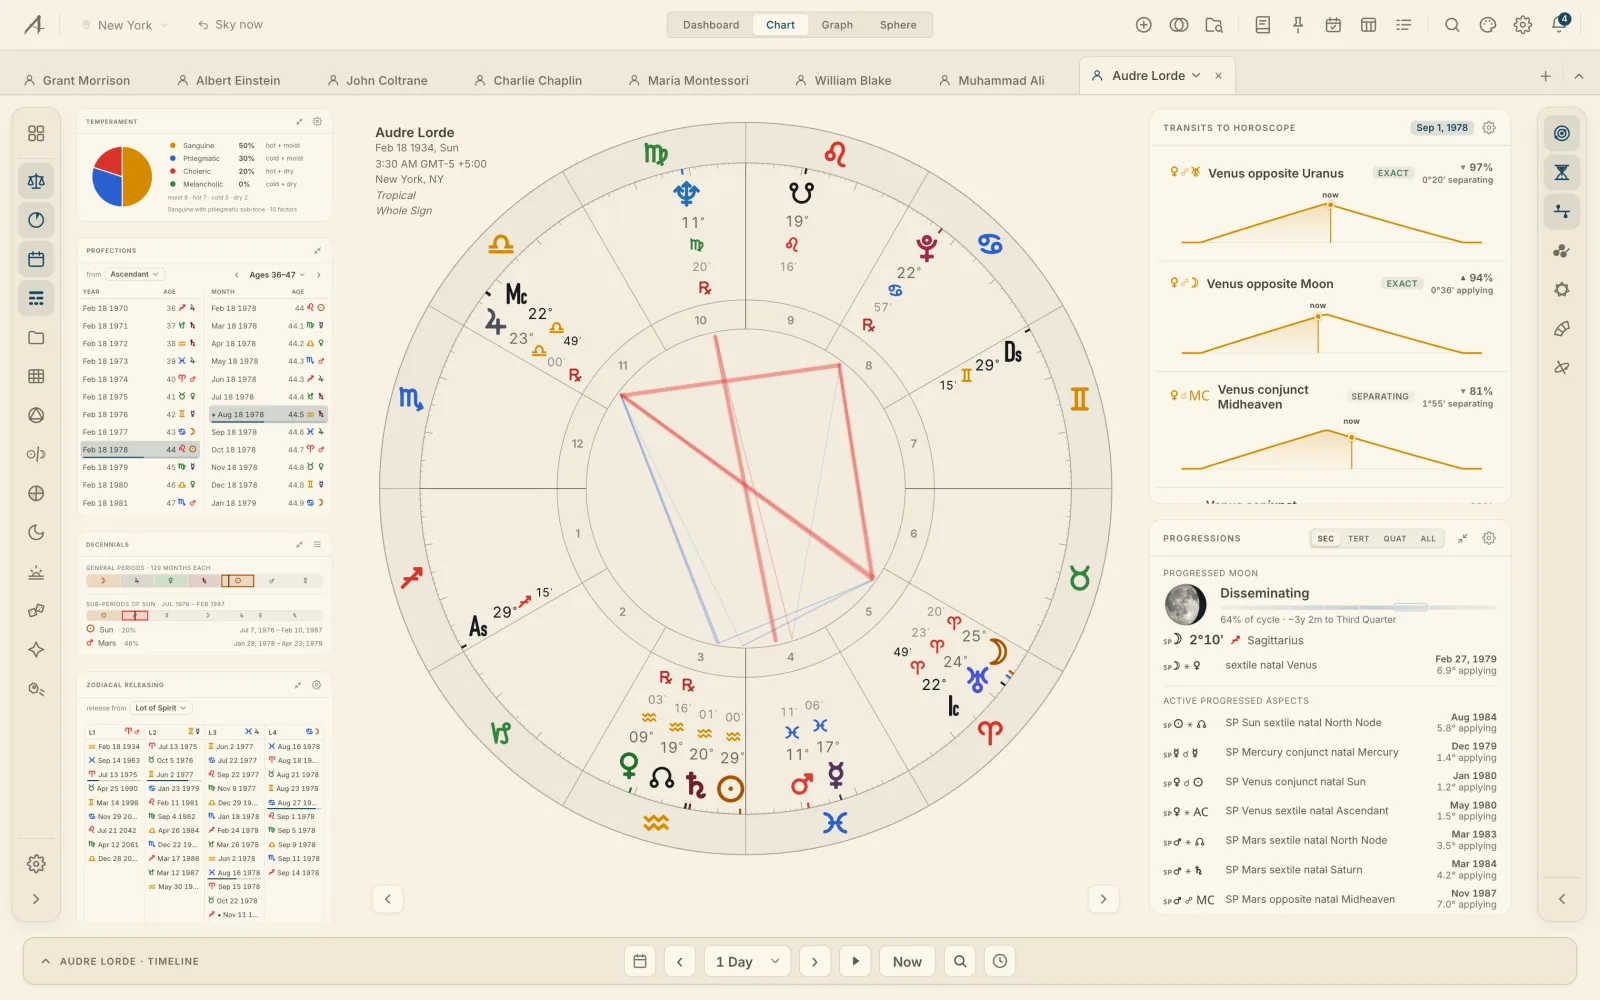Open the pin icon in top toolbar
The width and height of the screenshot is (1600, 1000).
1298,25
